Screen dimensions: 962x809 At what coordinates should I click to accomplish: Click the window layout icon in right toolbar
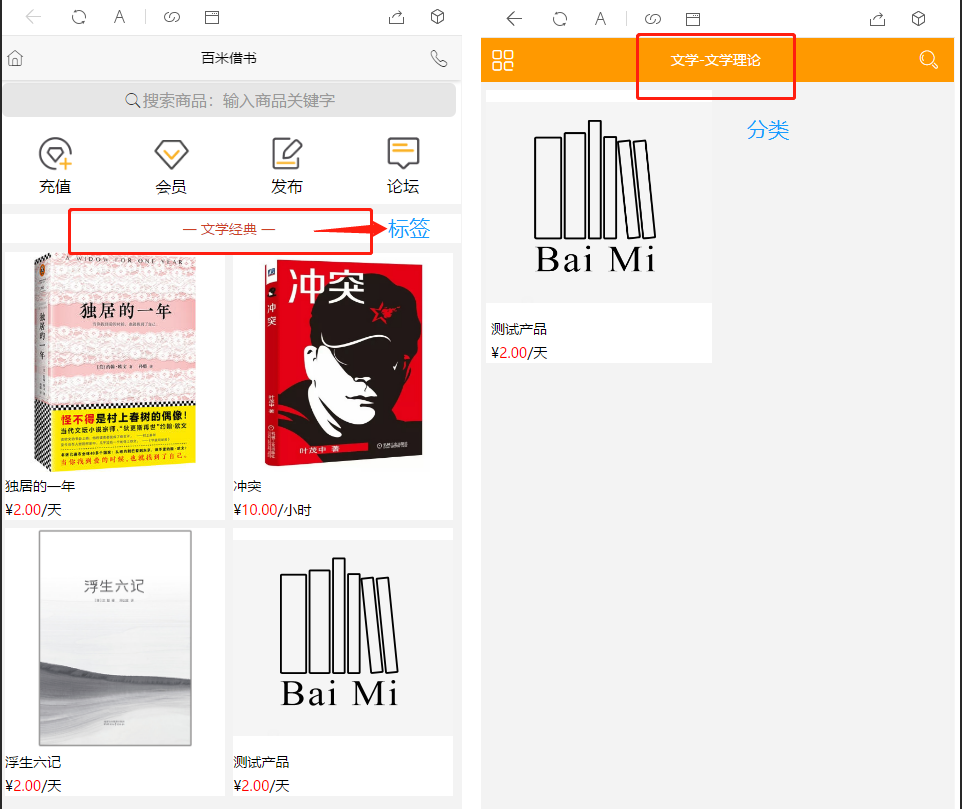[693, 19]
